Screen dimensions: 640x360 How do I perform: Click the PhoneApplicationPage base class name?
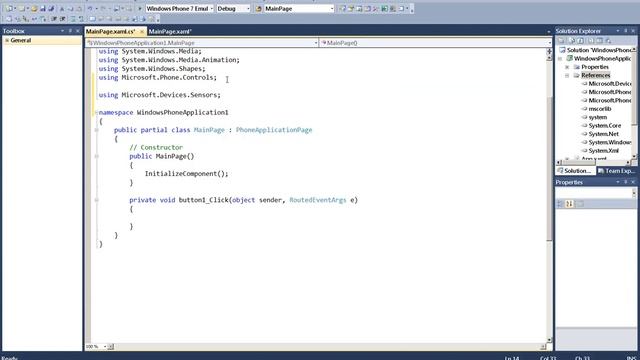pos(274,130)
